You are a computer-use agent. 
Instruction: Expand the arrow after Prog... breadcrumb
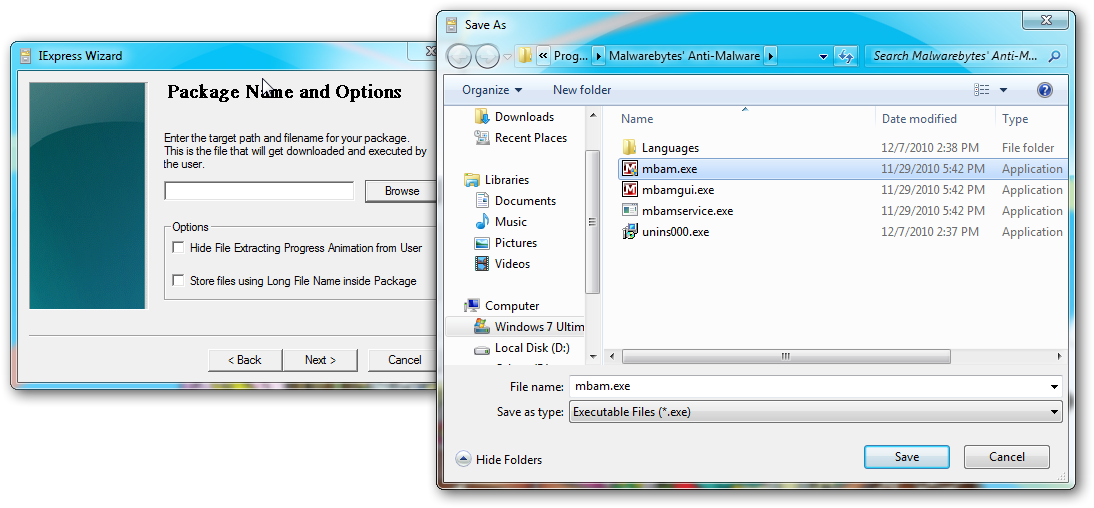pyautogui.click(x=599, y=56)
